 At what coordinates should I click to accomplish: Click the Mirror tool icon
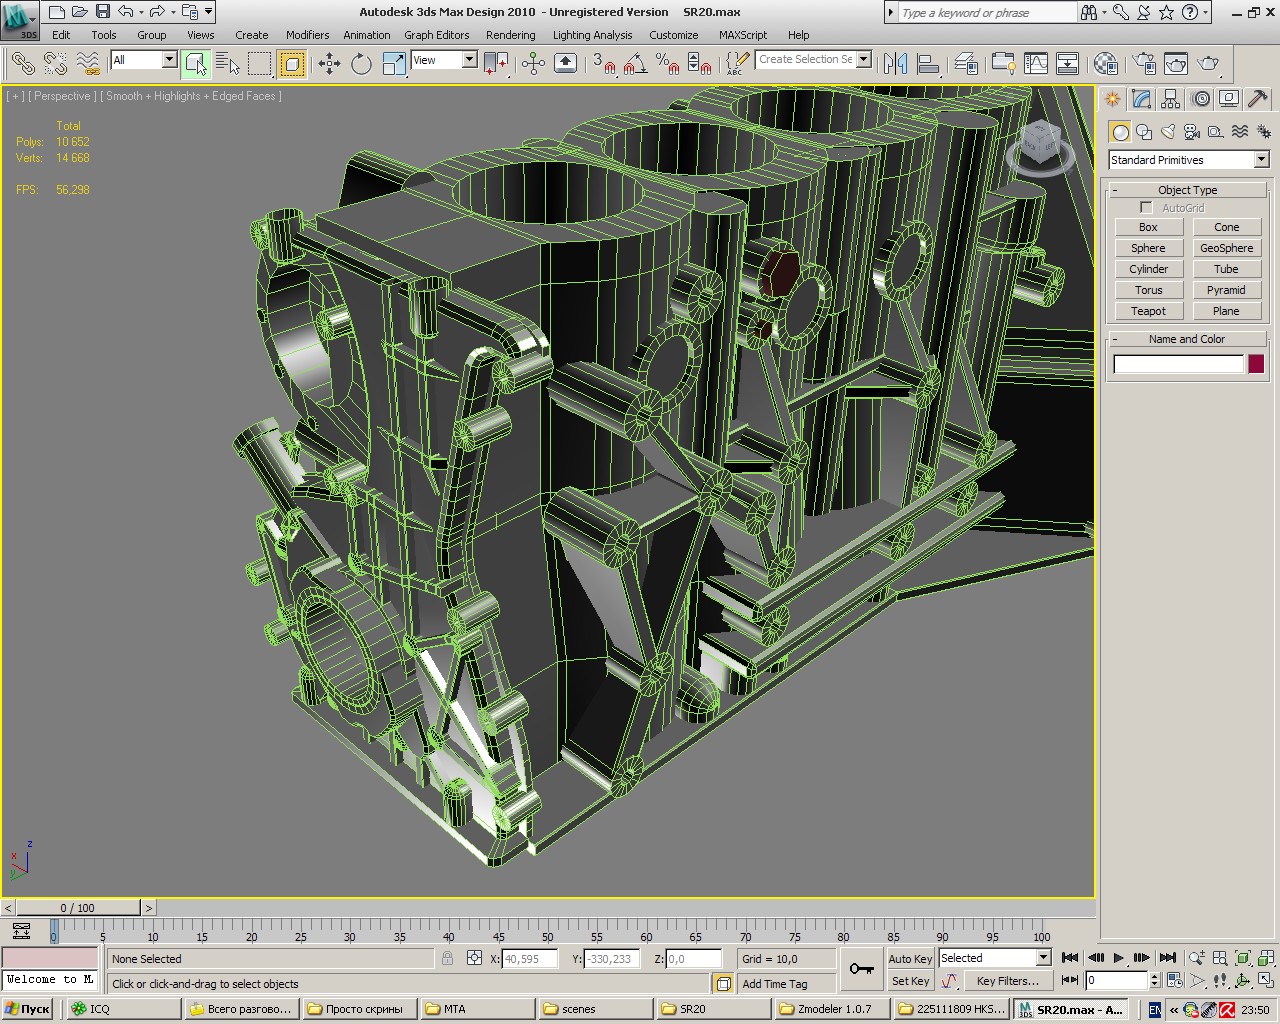(896, 64)
